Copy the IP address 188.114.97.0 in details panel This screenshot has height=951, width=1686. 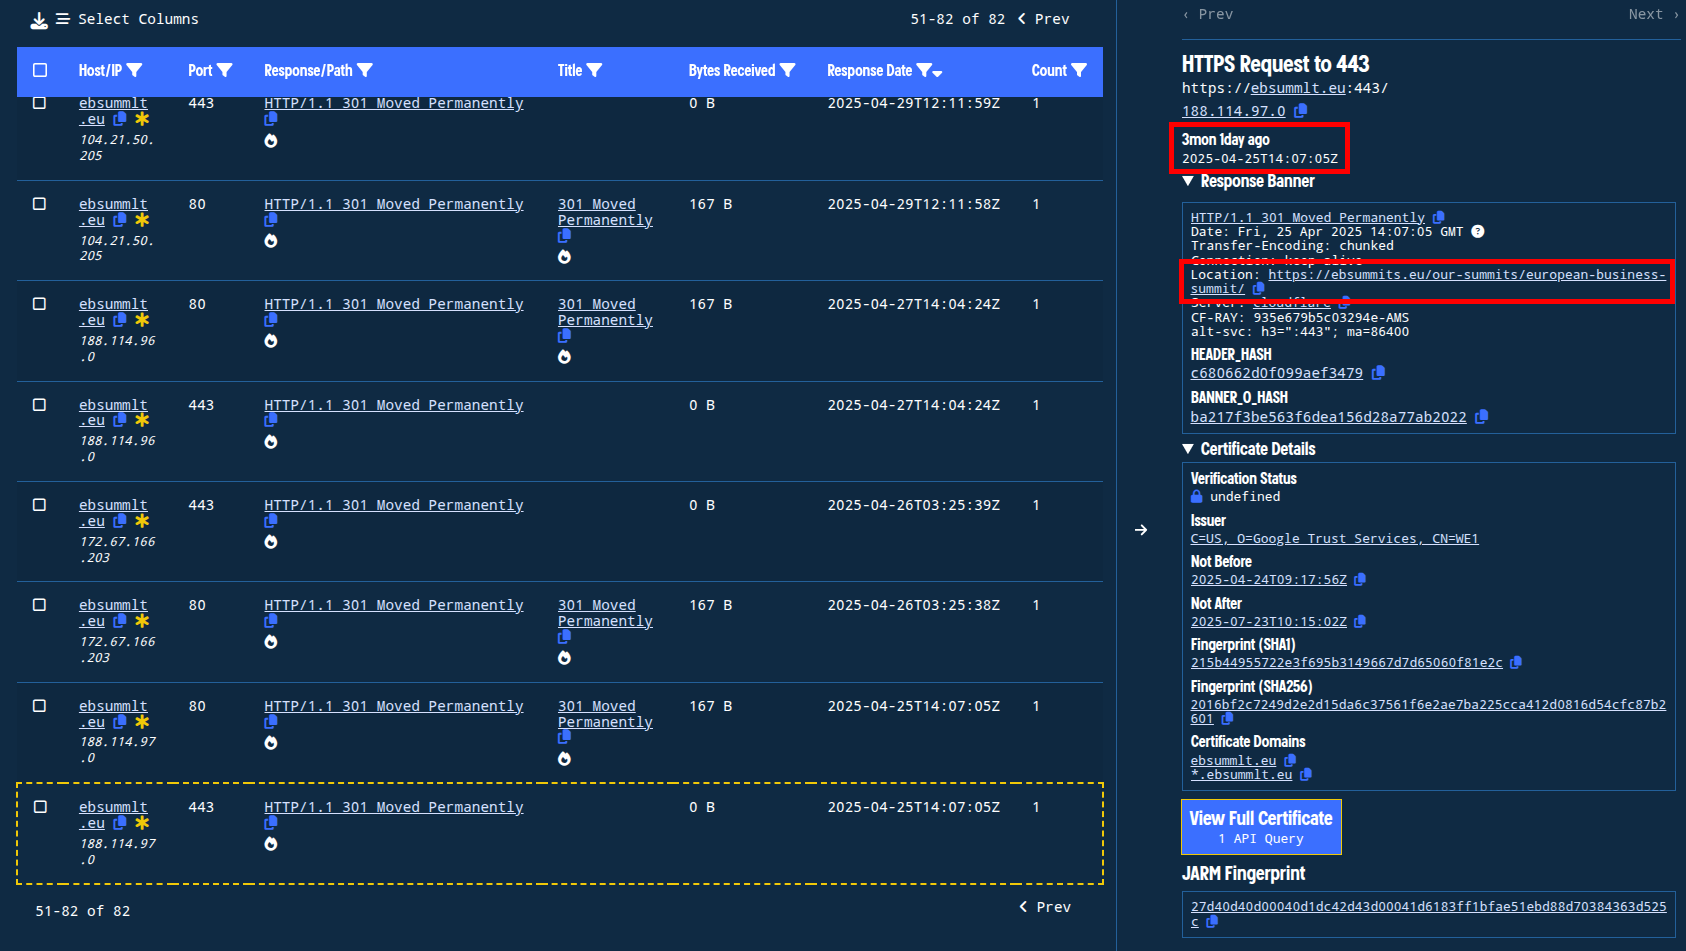(x=1300, y=111)
